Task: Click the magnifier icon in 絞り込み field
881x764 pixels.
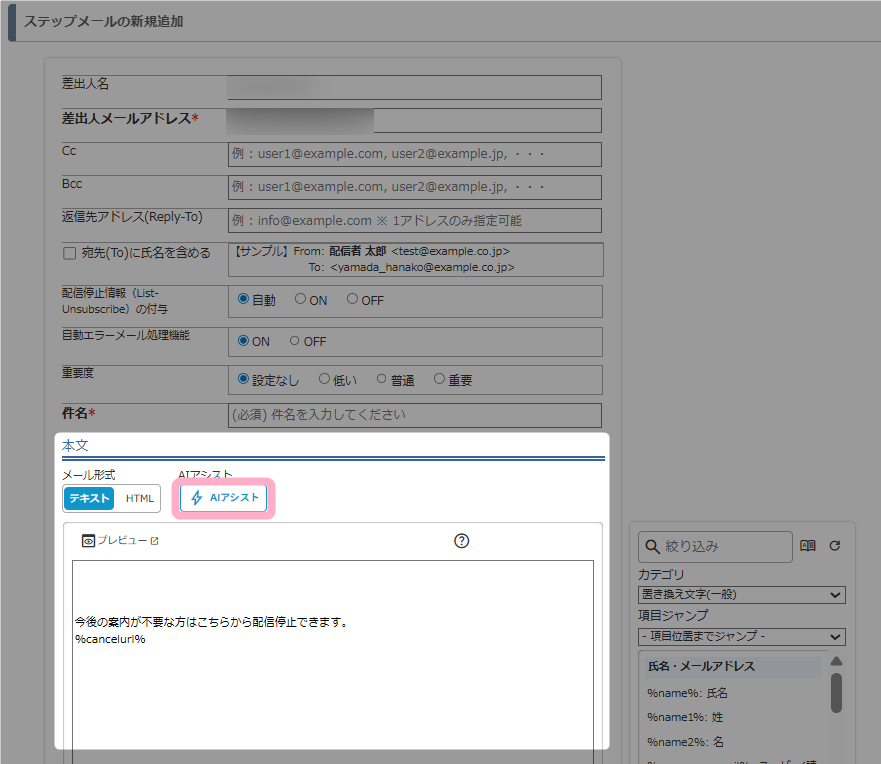Action: click(x=652, y=546)
